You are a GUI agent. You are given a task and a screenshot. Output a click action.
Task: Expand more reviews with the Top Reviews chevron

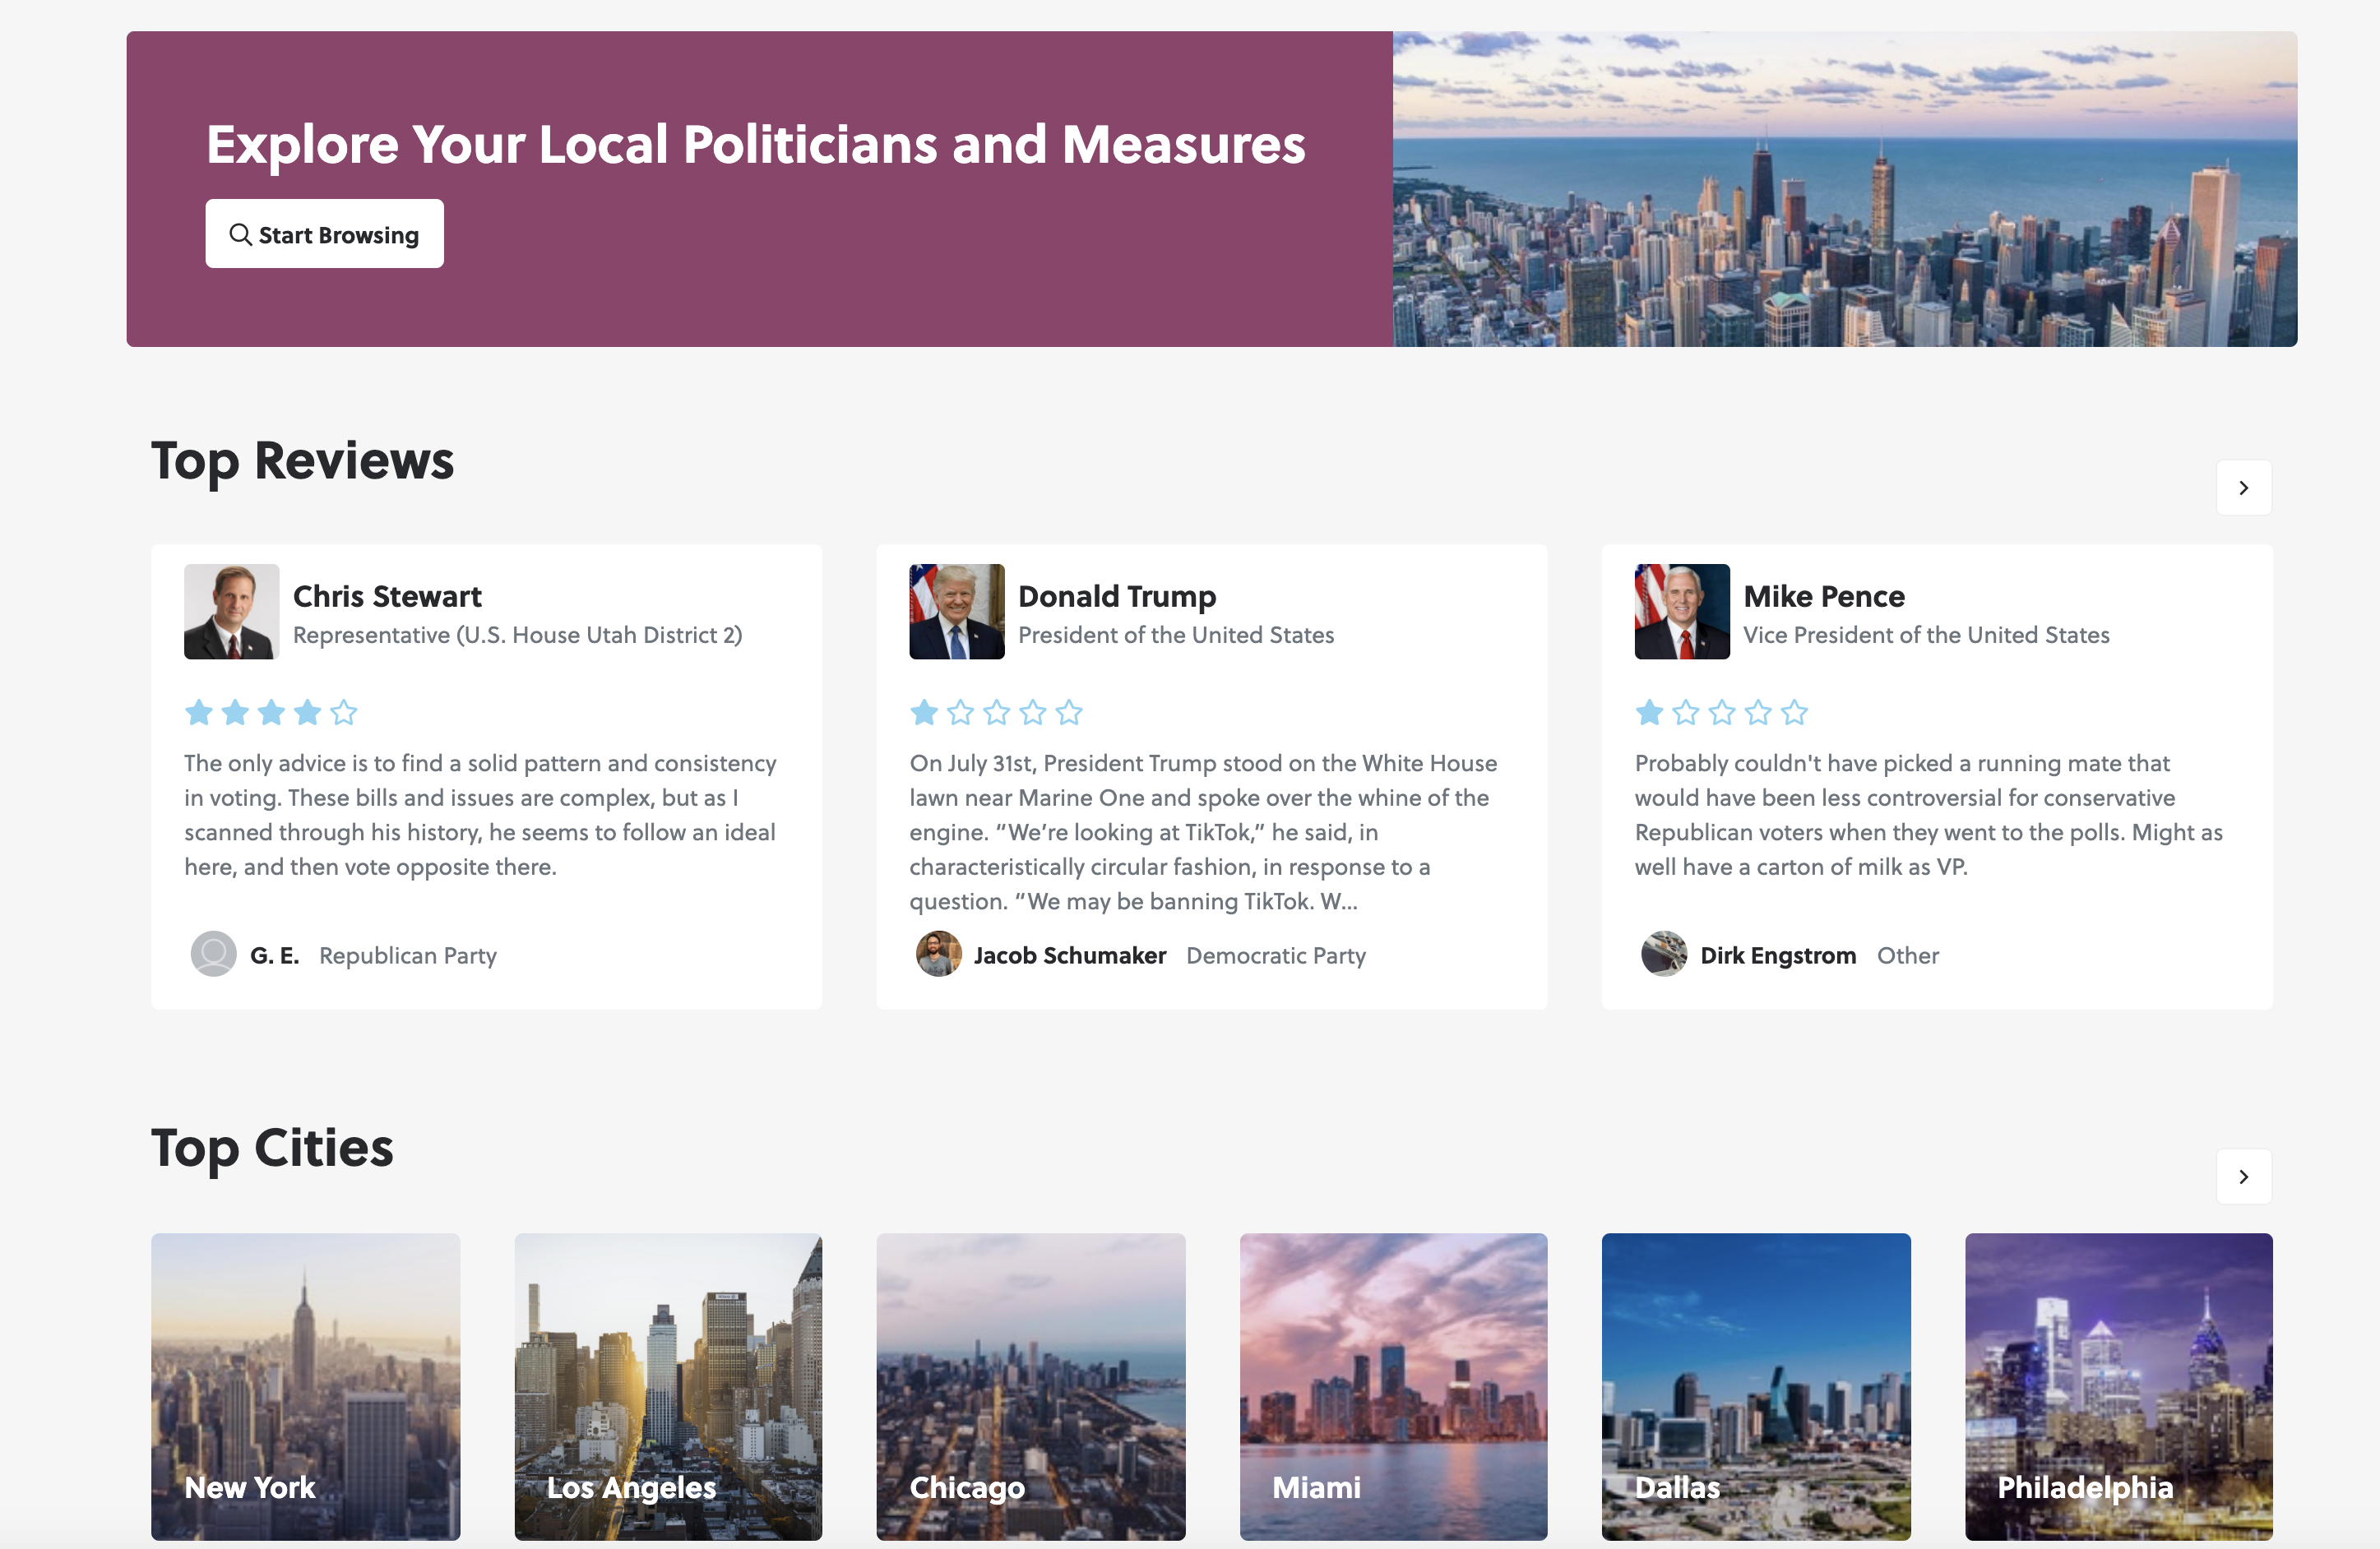[x=2243, y=488]
